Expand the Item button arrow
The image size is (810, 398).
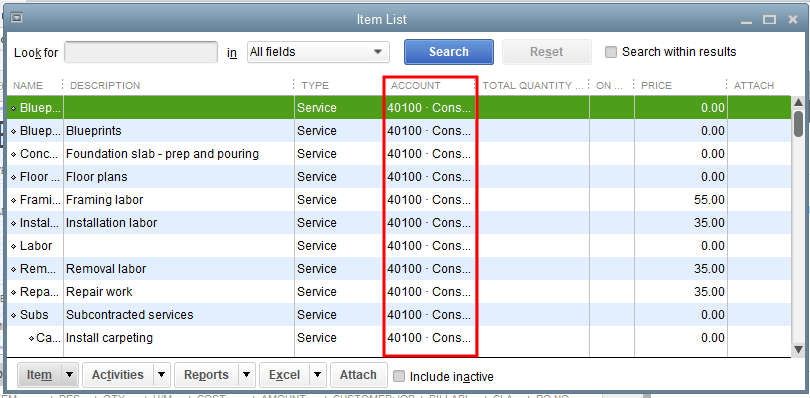click(70, 375)
